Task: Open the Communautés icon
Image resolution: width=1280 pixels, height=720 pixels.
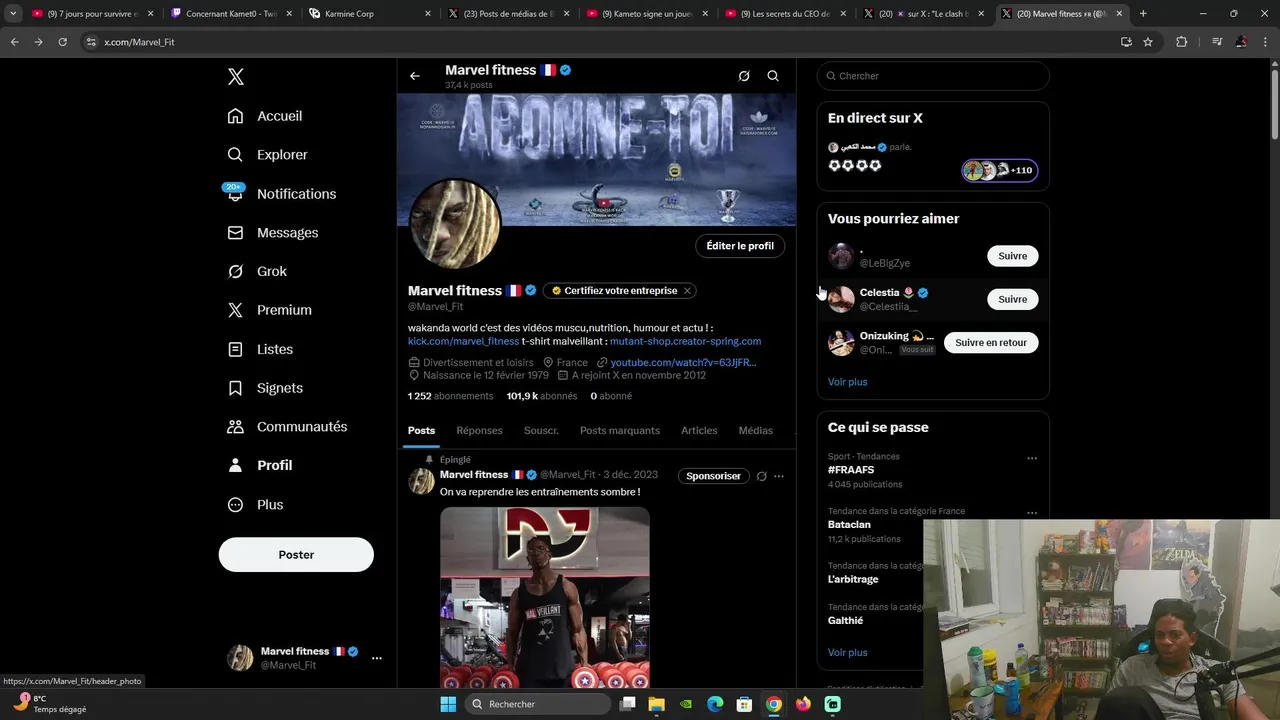Action: pos(235,426)
